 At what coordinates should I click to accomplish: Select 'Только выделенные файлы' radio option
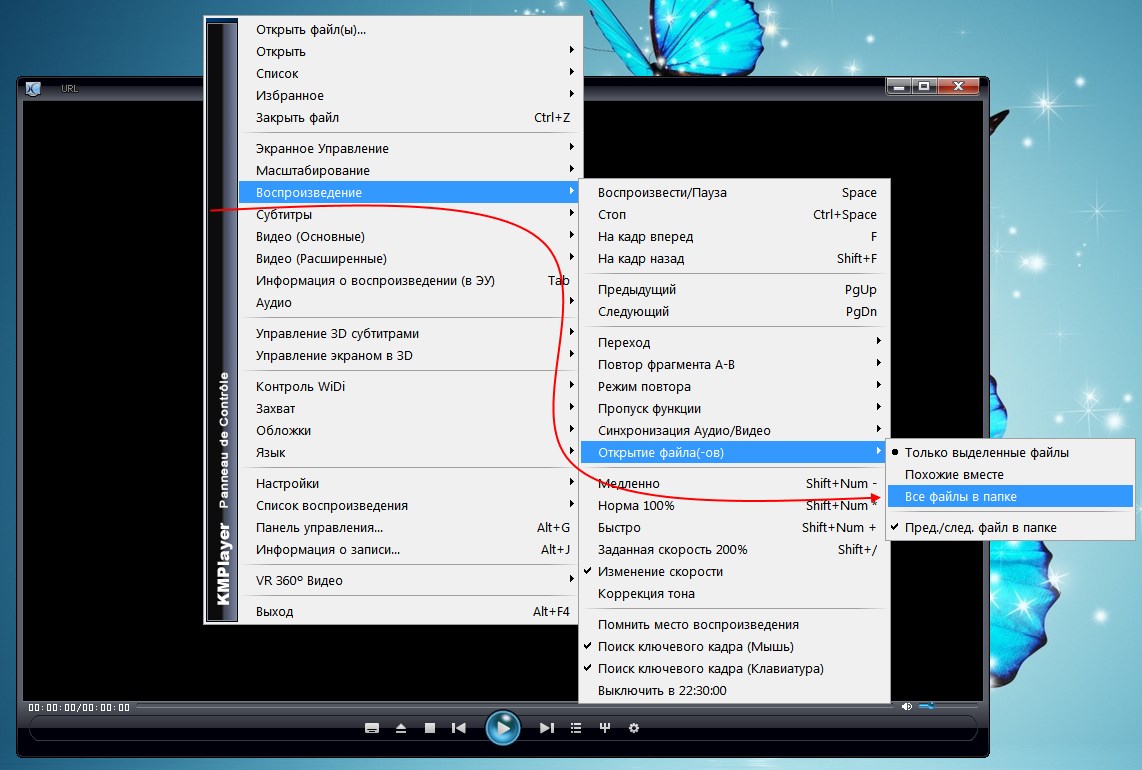[986, 453]
